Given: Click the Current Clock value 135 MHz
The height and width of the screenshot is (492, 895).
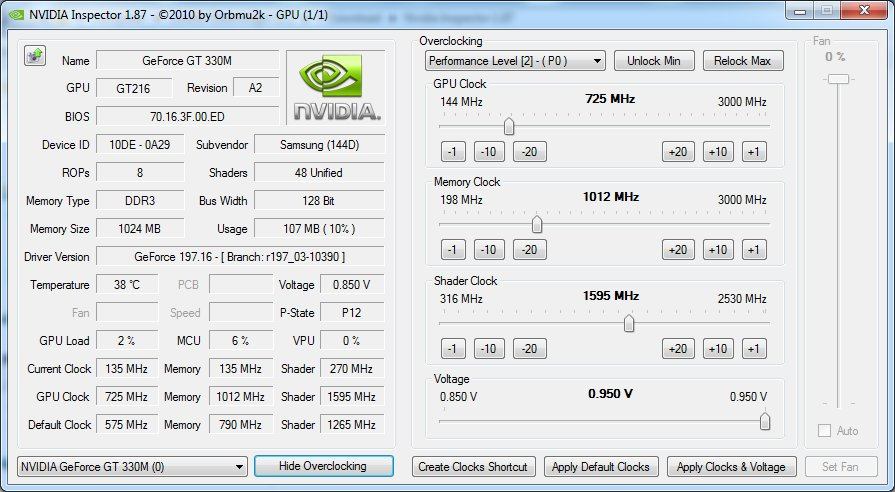Looking at the screenshot, I should pyautogui.click(x=127, y=368).
